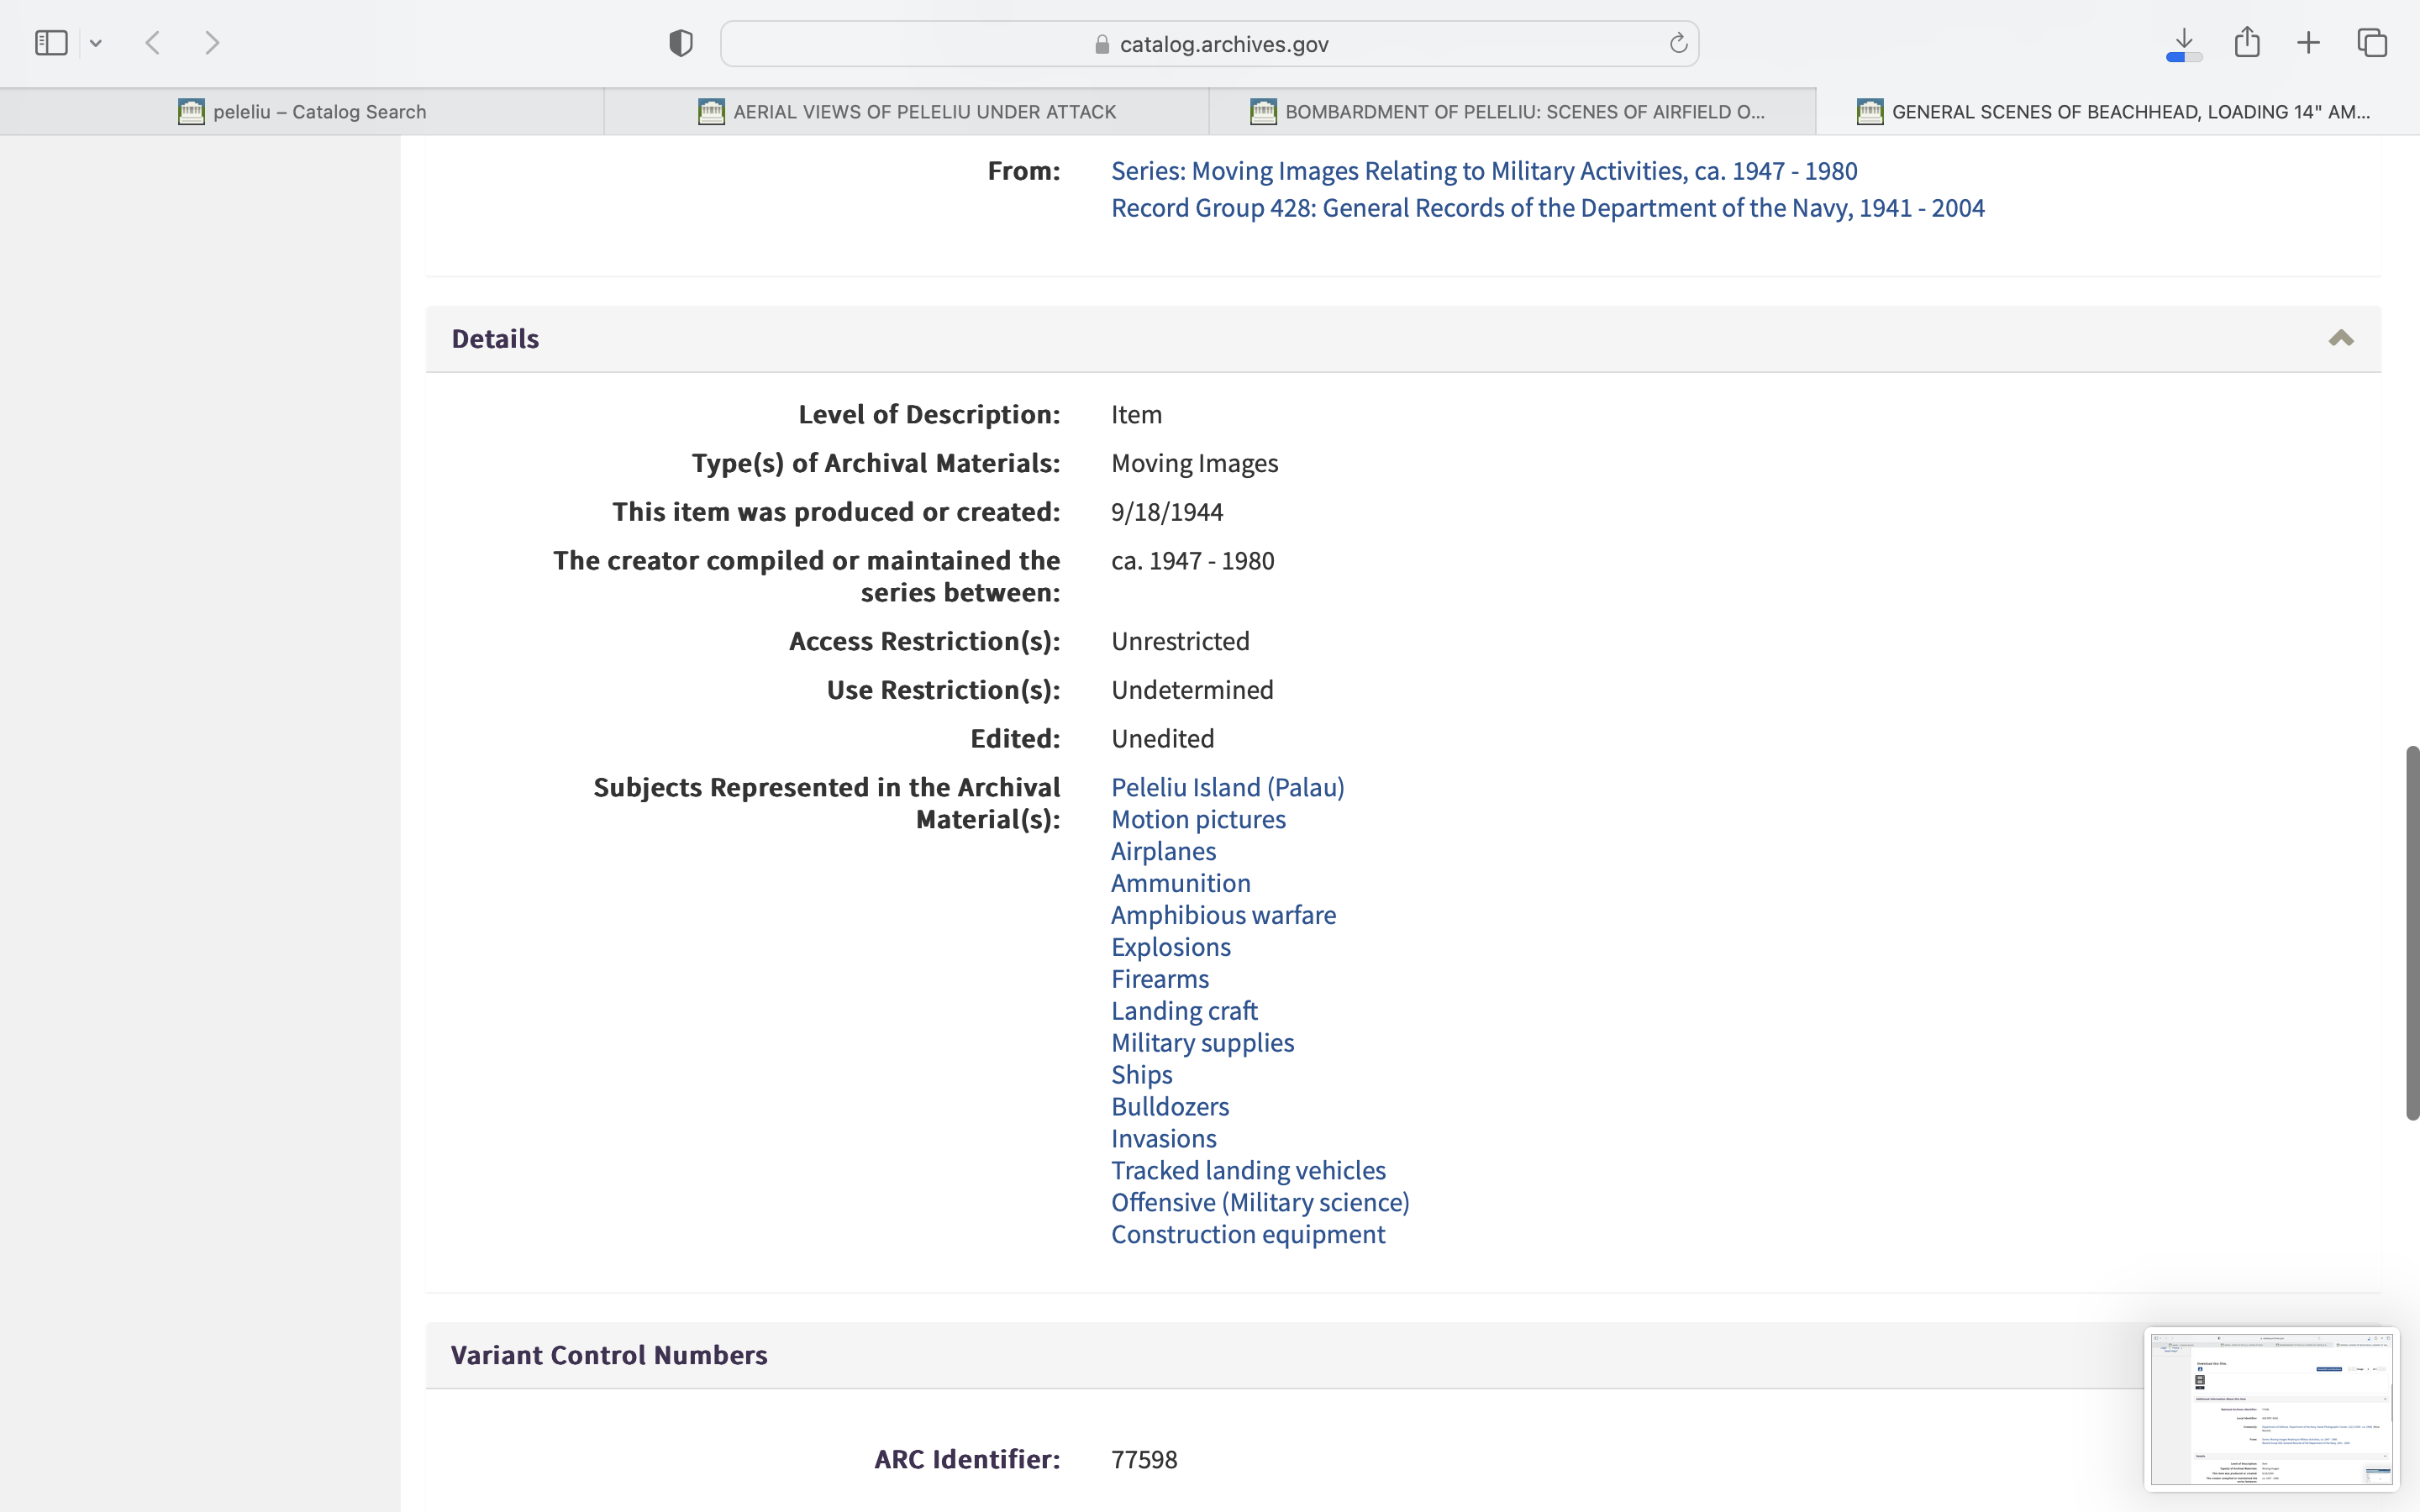The width and height of the screenshot is (2420, 1512).
Task: Go back with the back arrow
Action: pos(153,43)
